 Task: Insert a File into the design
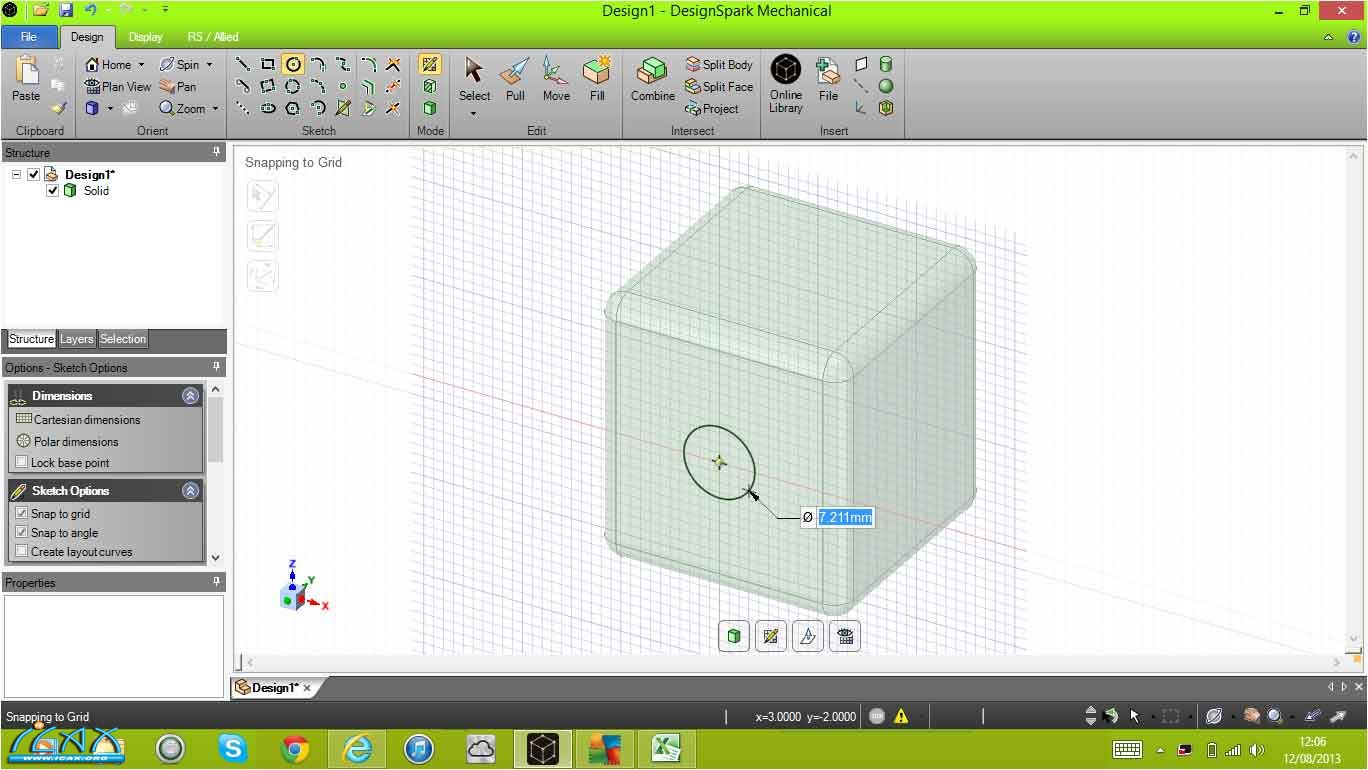[828, 80]
